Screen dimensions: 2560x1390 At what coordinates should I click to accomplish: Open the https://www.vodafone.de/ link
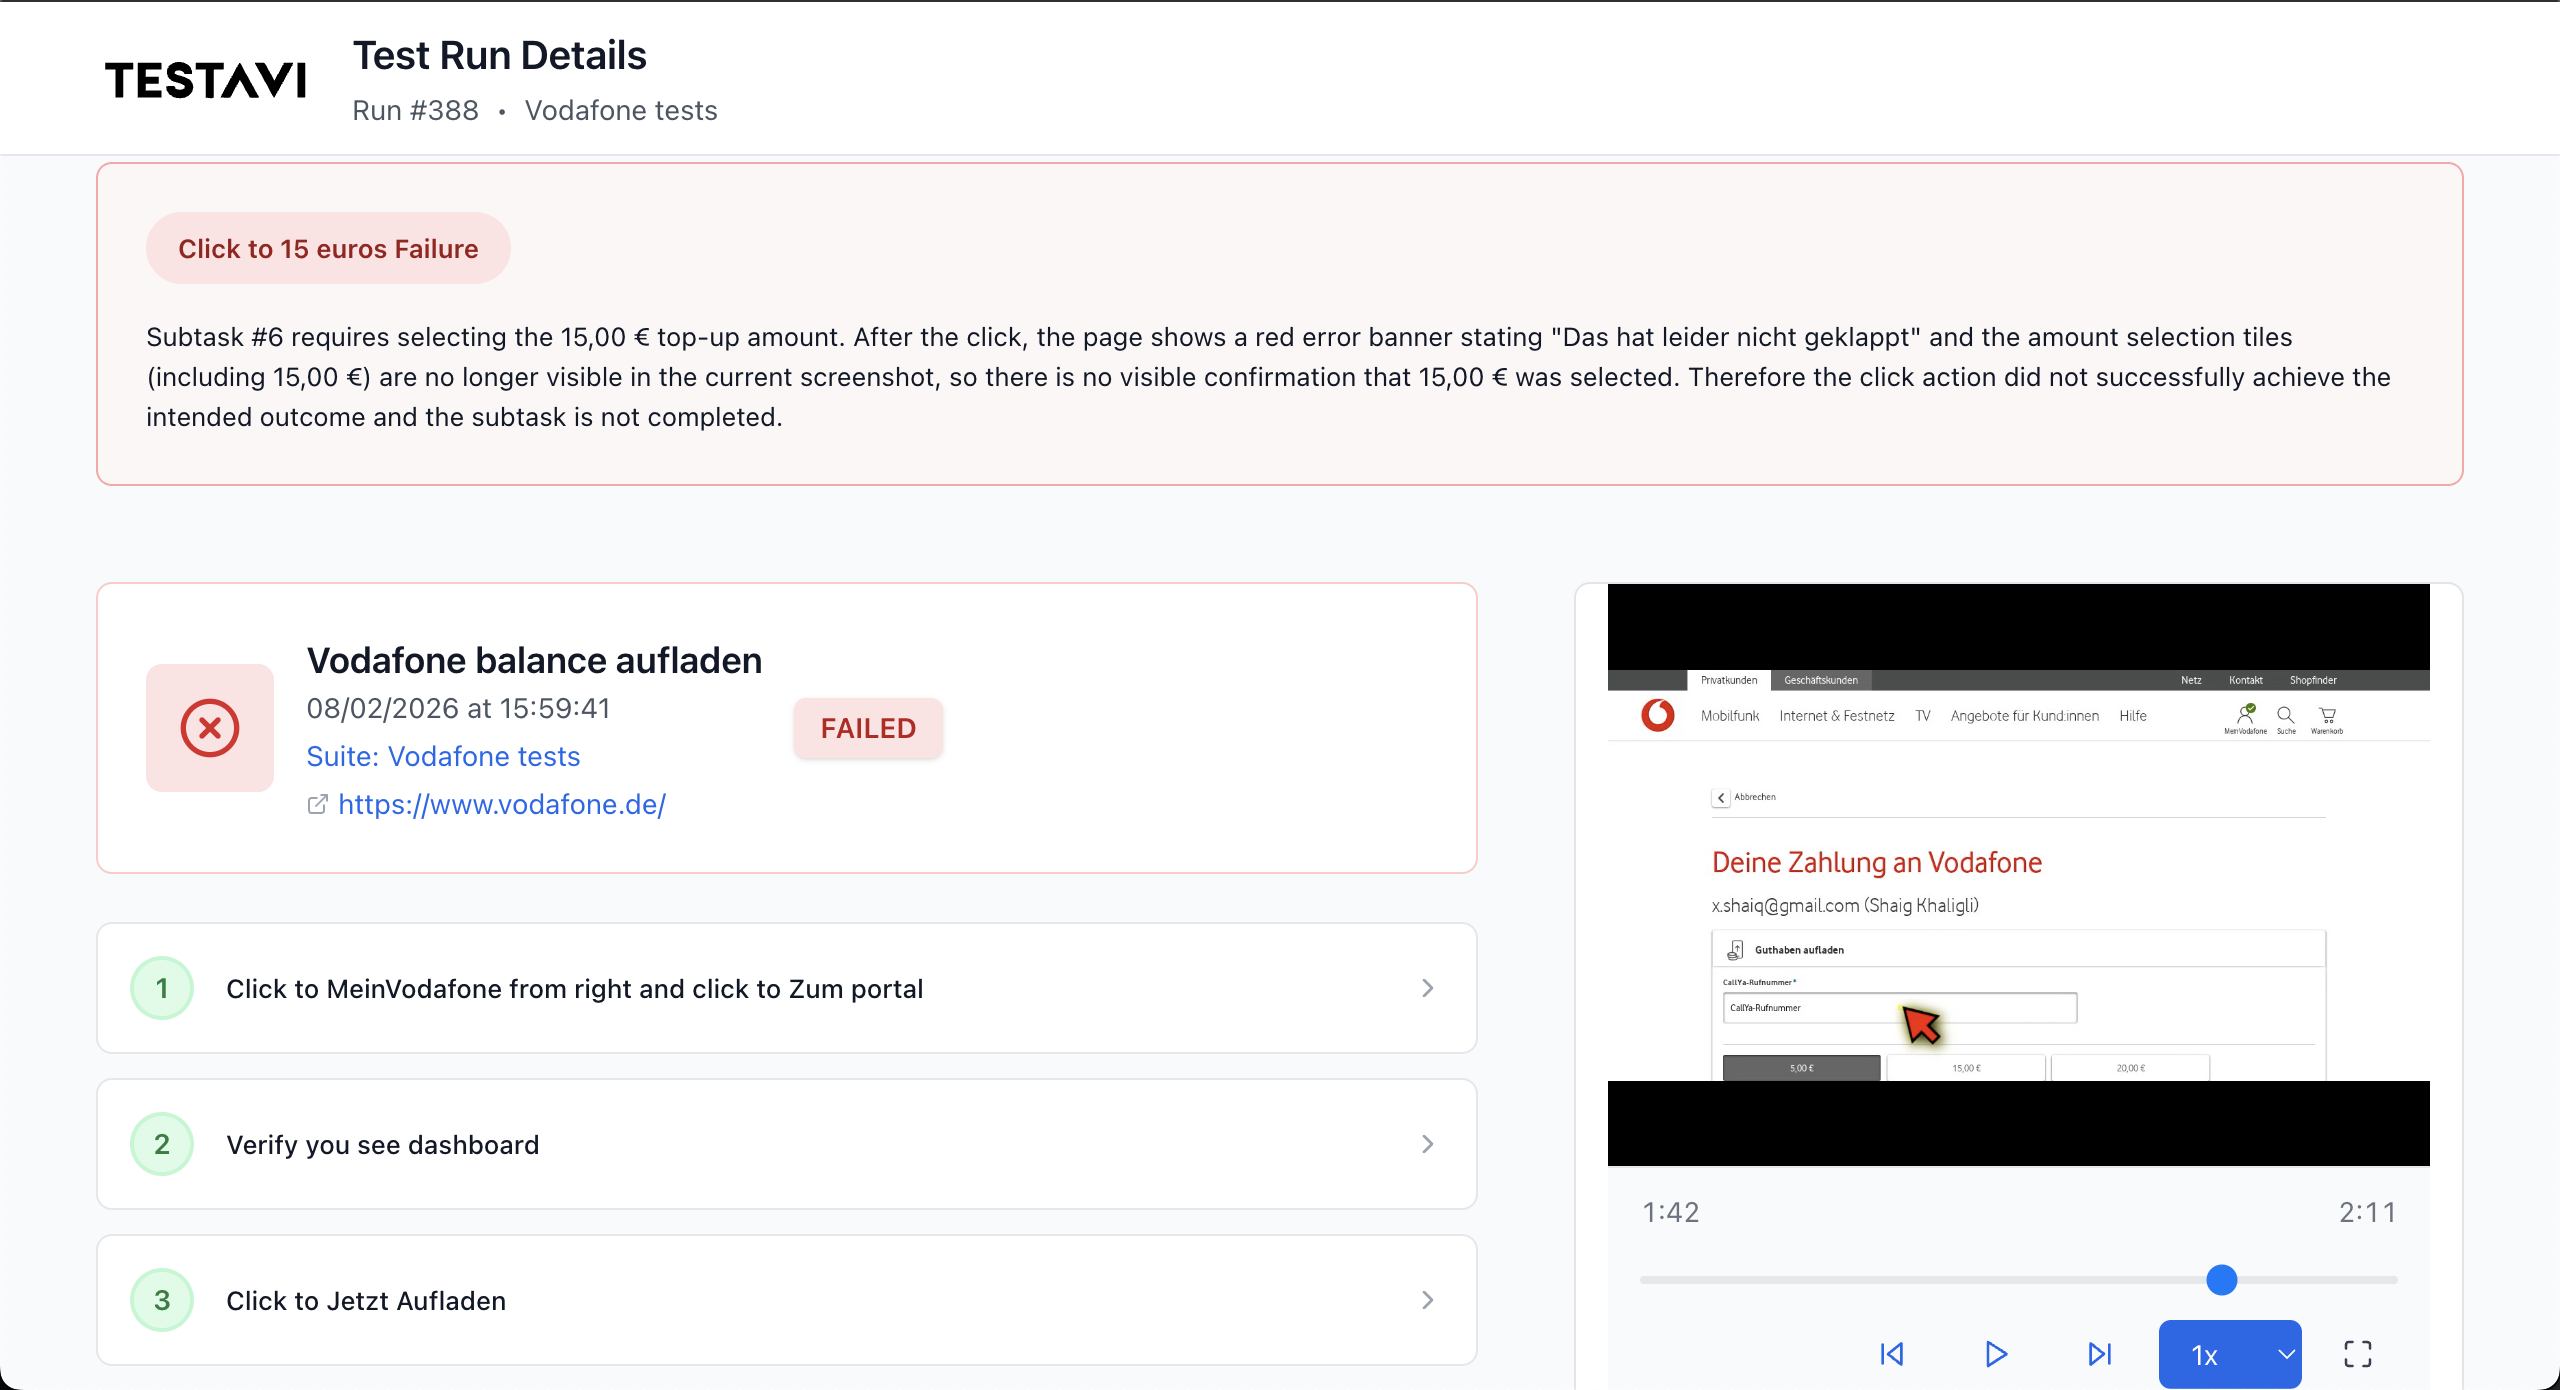click(502, 804)
